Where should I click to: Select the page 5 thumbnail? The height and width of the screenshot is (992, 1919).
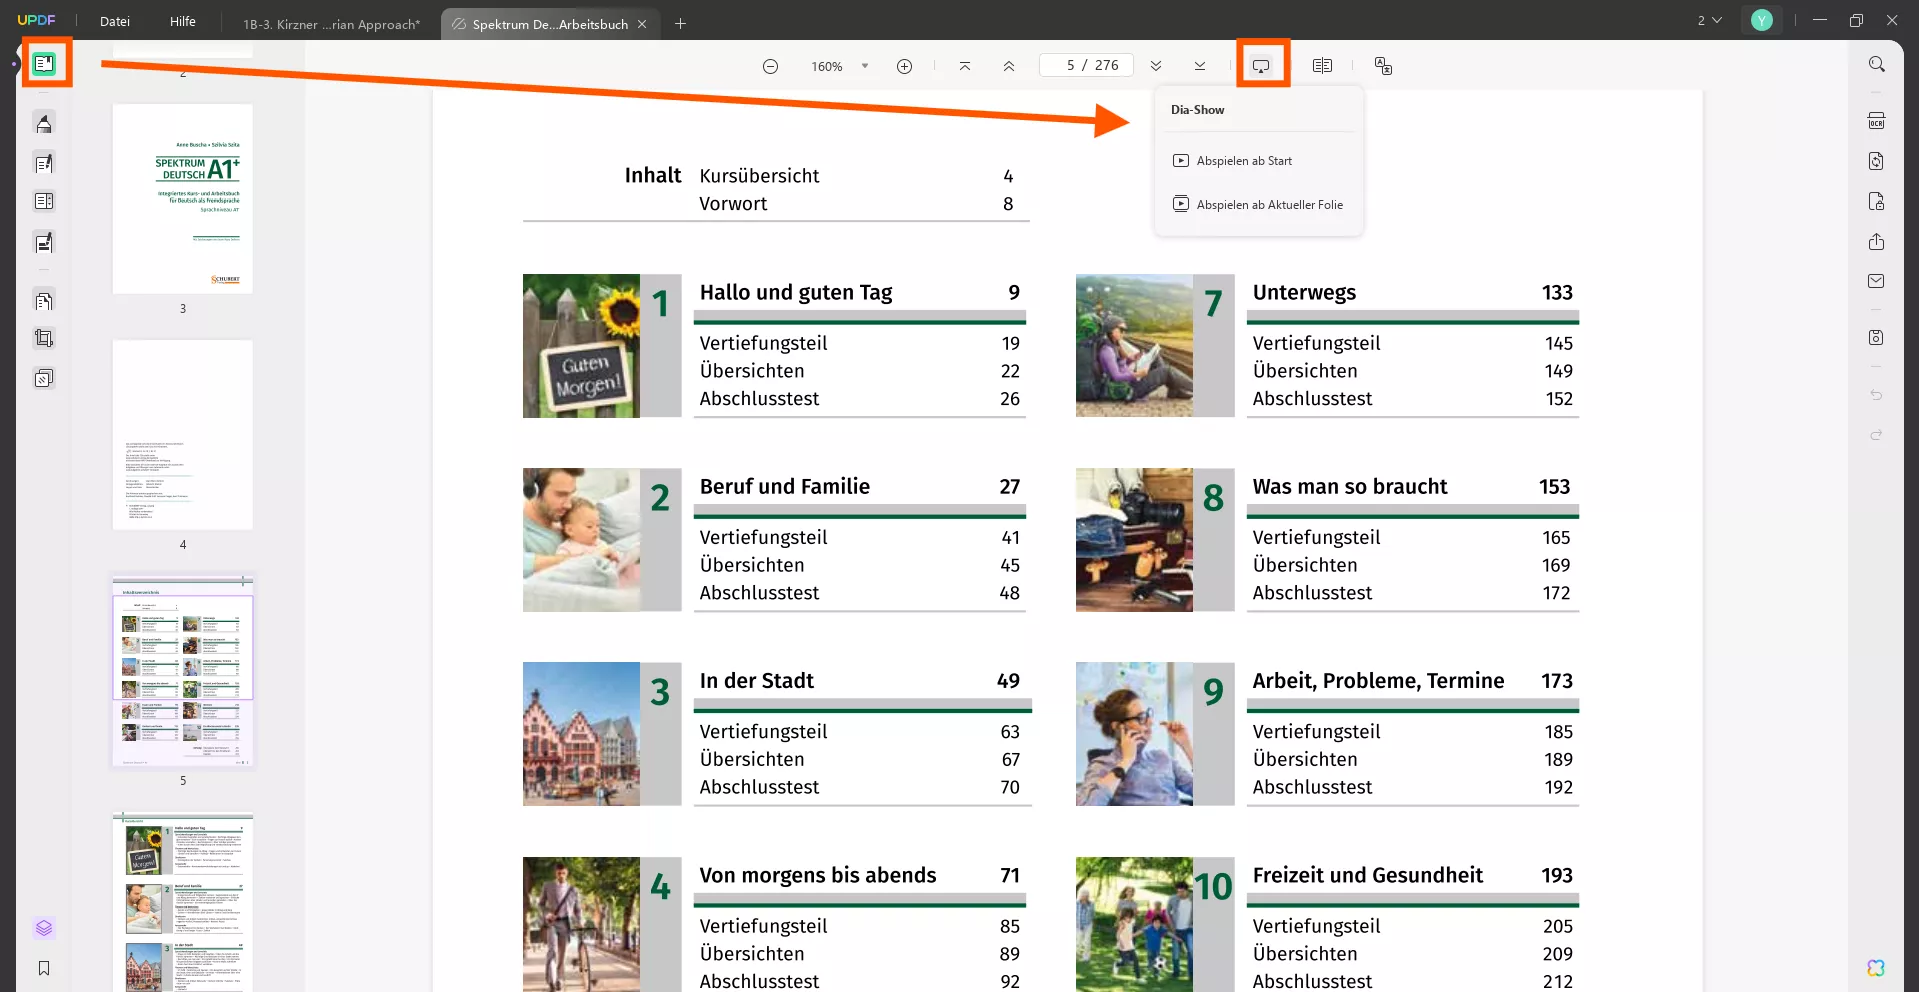183,671
